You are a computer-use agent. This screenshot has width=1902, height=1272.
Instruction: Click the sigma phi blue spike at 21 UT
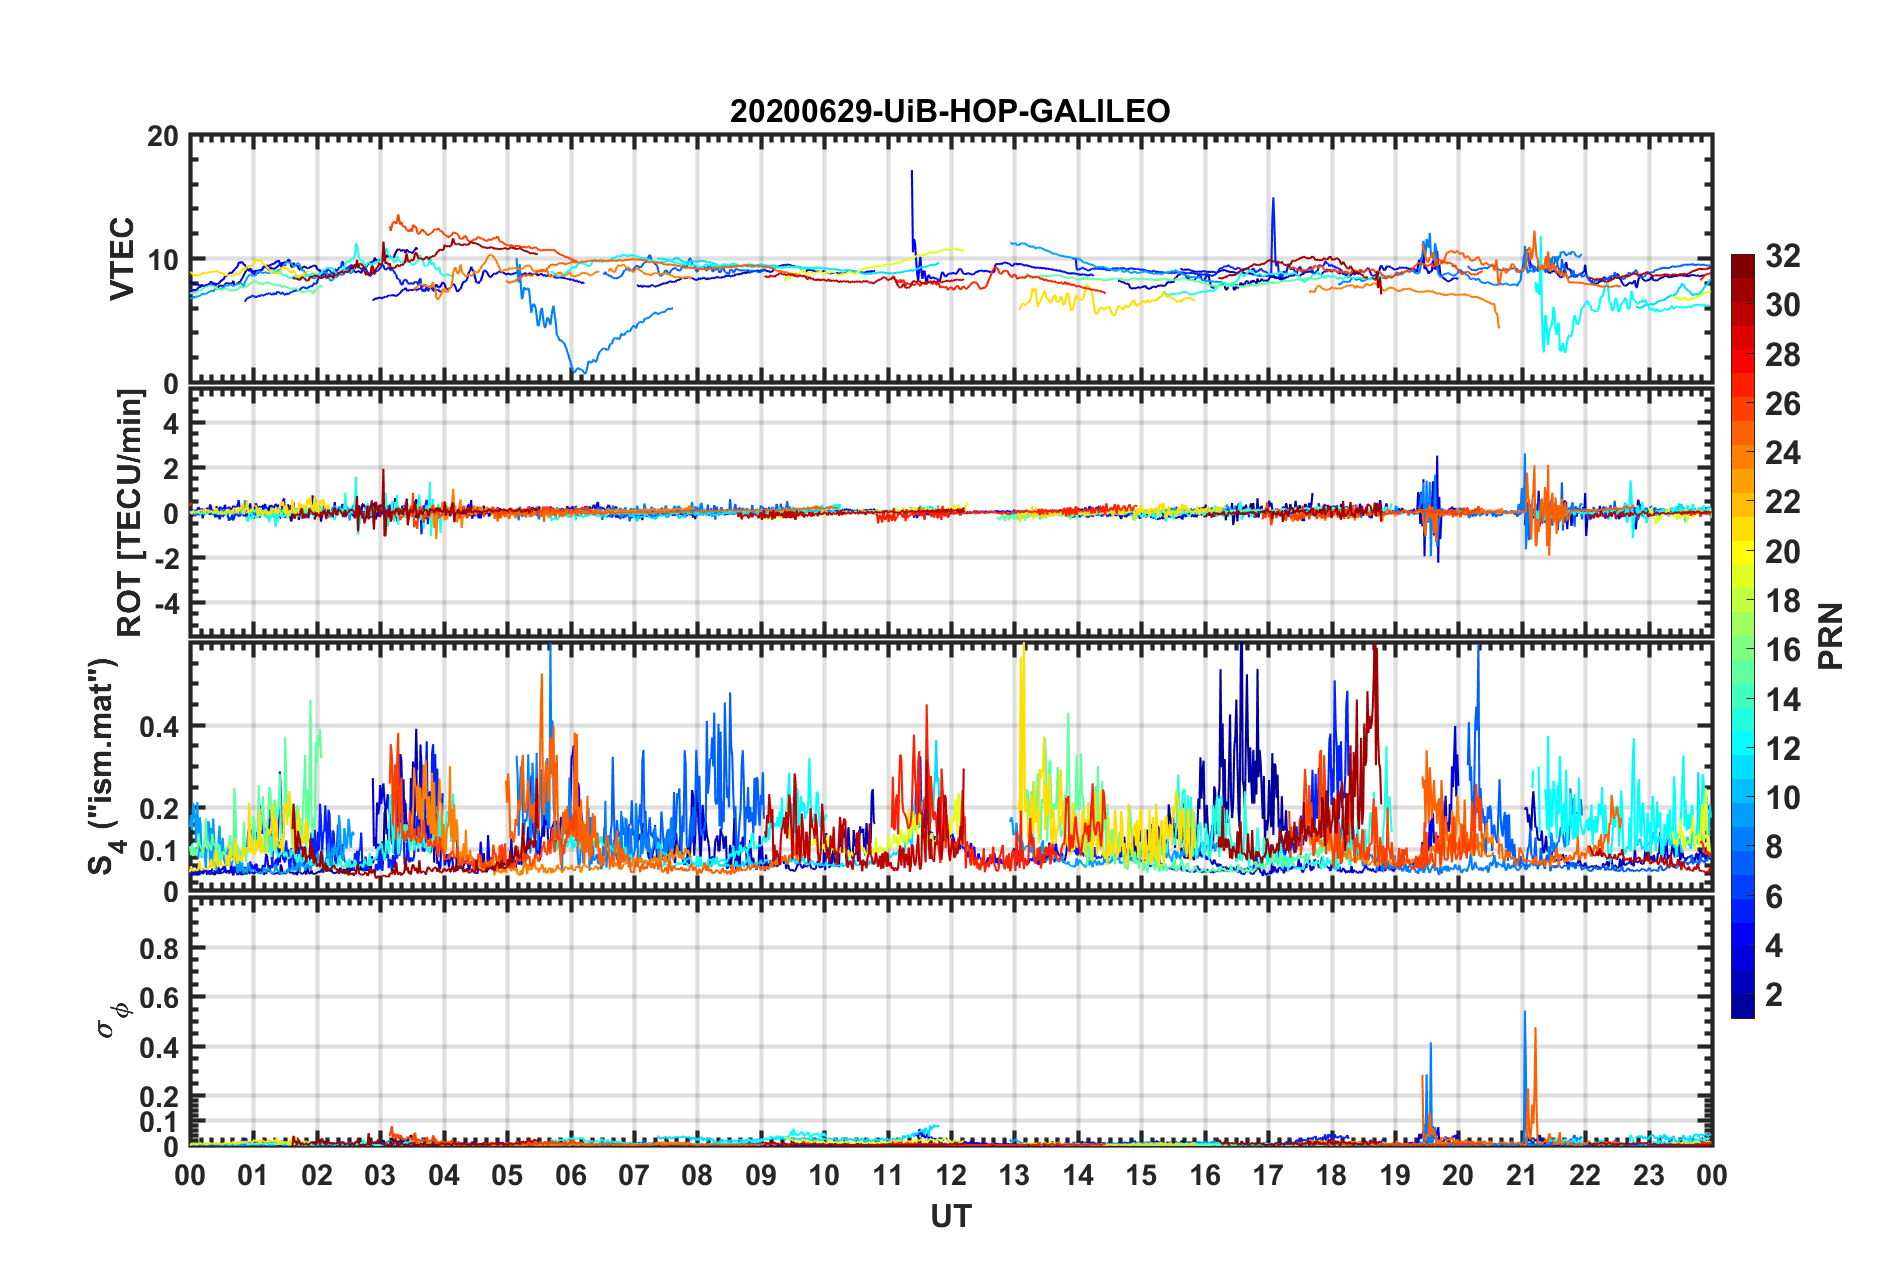(x=1524, y=1015)
